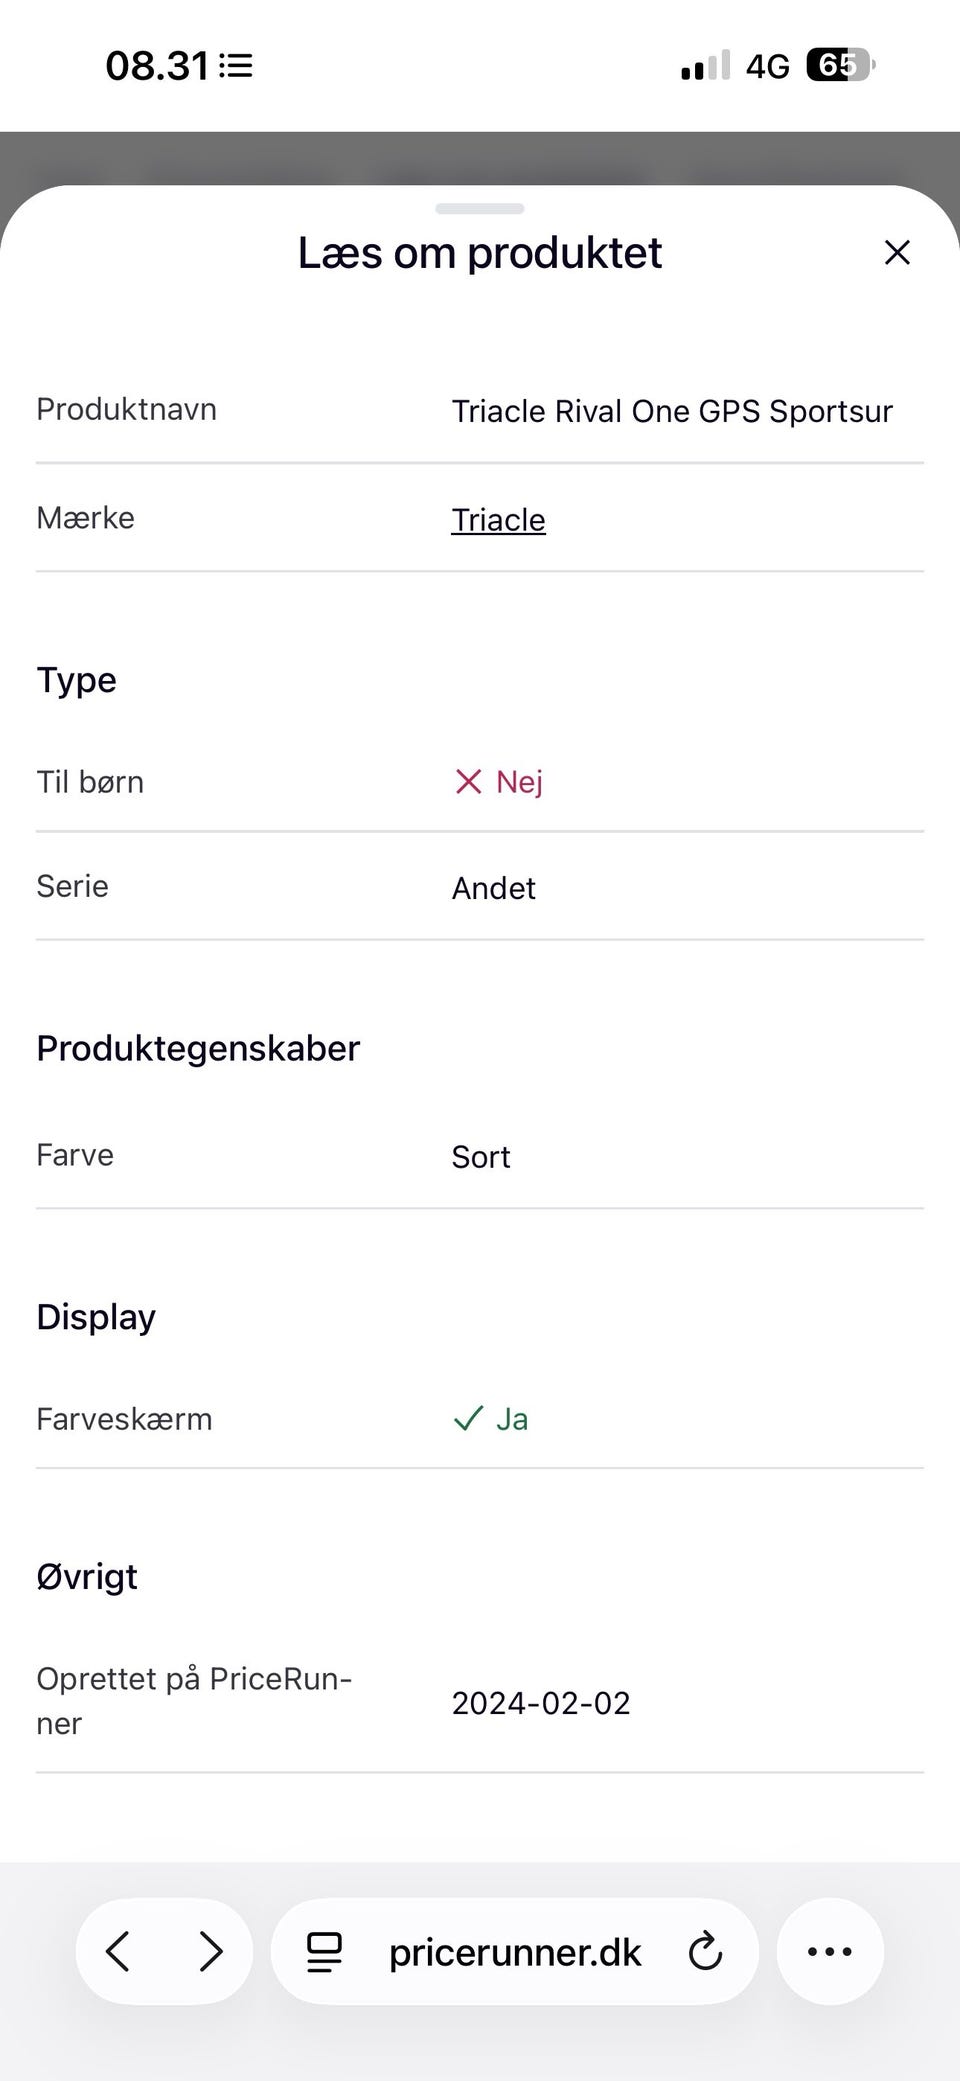Tap the Produktegenskaber section heading
960x2081 pixels.
coord(198,1048)
